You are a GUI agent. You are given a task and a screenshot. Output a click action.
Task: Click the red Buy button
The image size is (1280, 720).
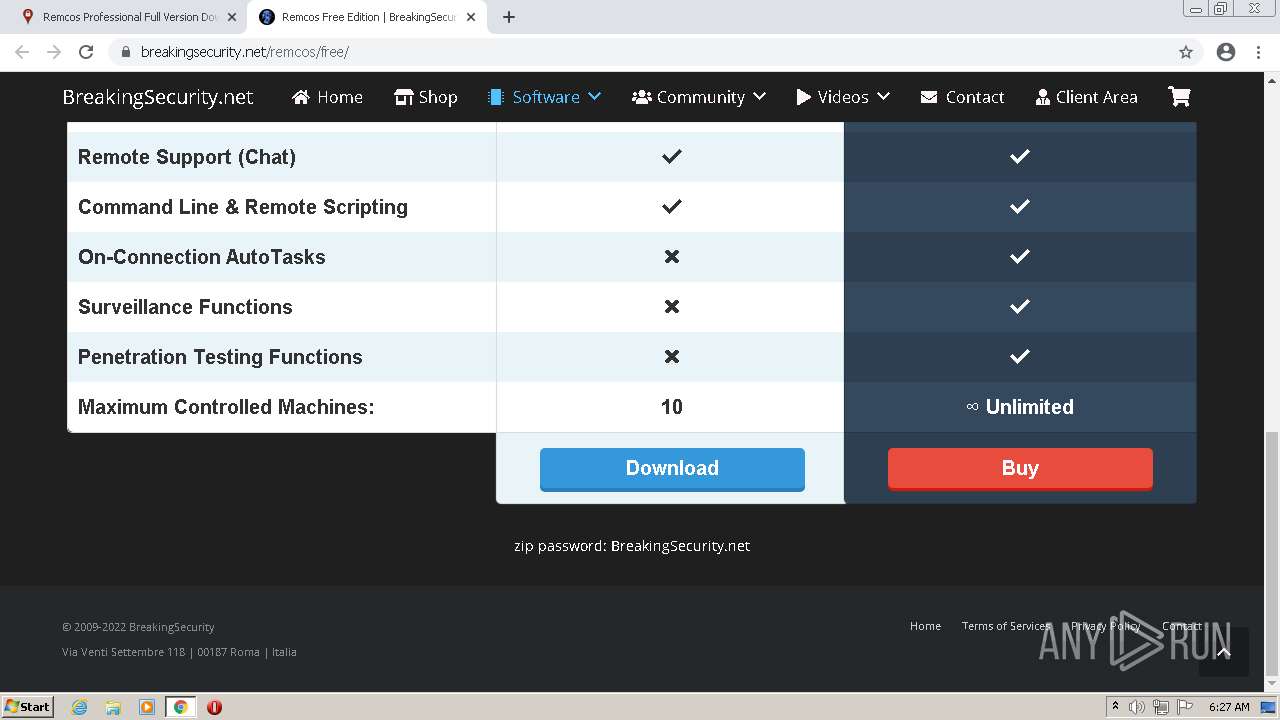click(x=1020, y=469)
